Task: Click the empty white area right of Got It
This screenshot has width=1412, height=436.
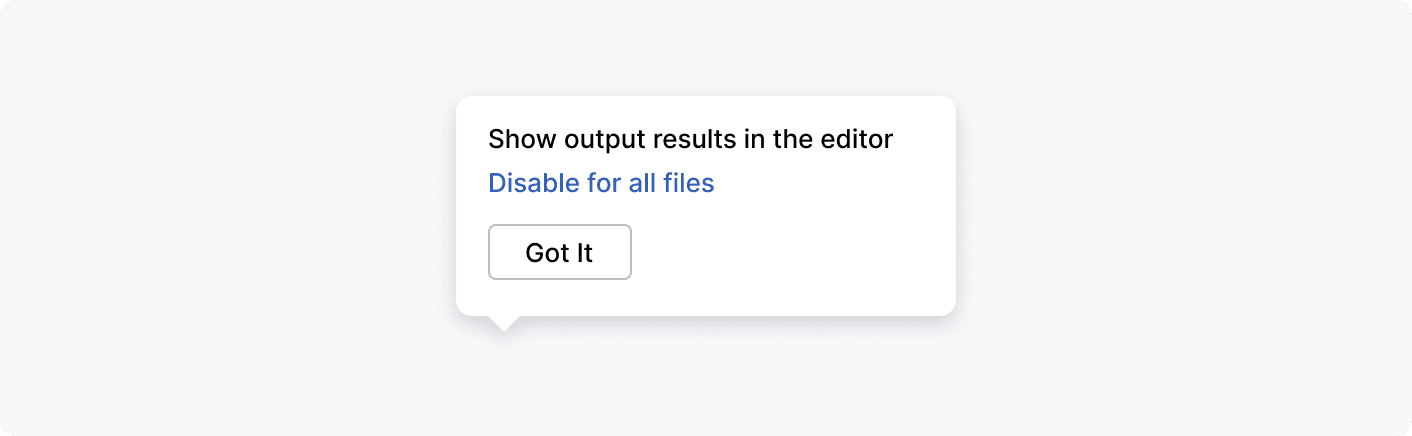Action: pos(790,253)
